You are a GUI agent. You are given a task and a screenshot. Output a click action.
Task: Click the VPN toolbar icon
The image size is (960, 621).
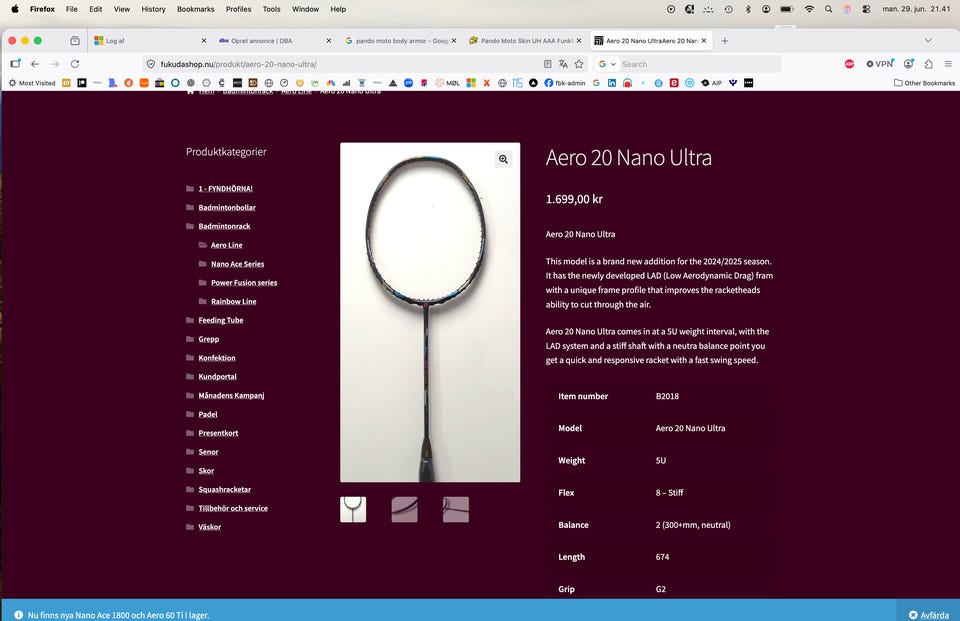tap(880, 64)
